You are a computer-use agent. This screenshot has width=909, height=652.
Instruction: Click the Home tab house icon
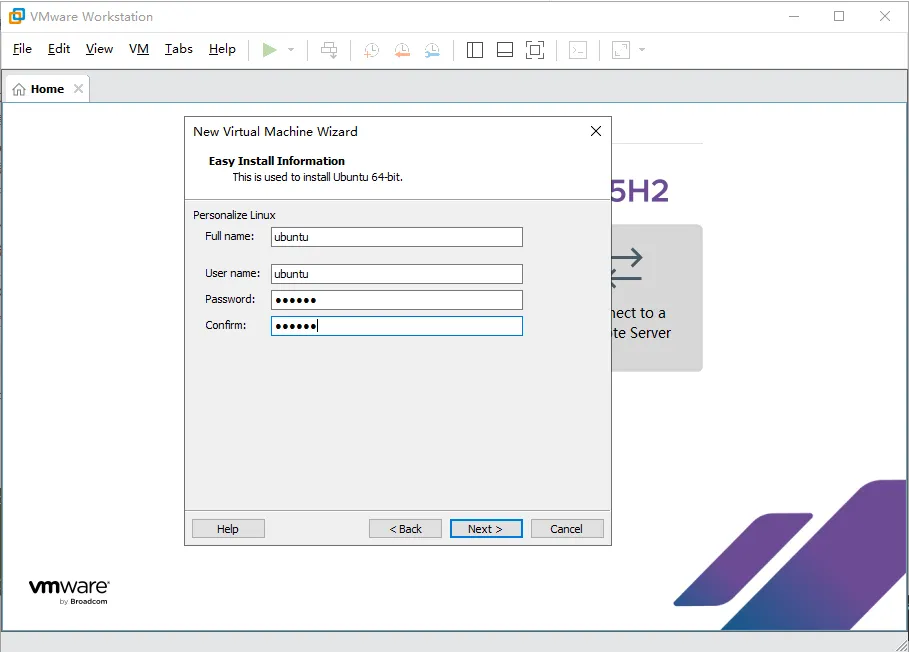pyautogui.click(x=19, y=89)
